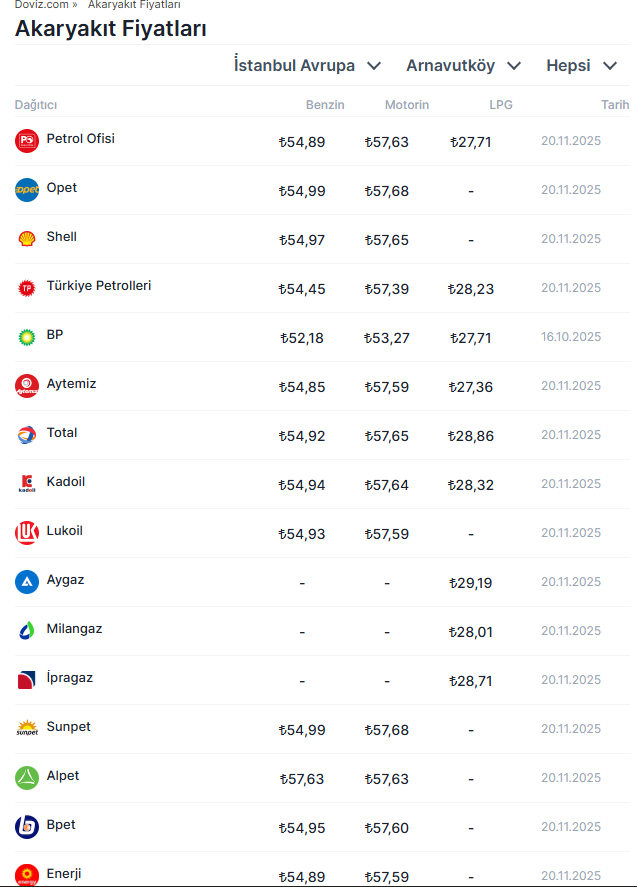The image size is (637, 887).
Task: Click the Aygaz logo icon
Action: pos(27,582)
